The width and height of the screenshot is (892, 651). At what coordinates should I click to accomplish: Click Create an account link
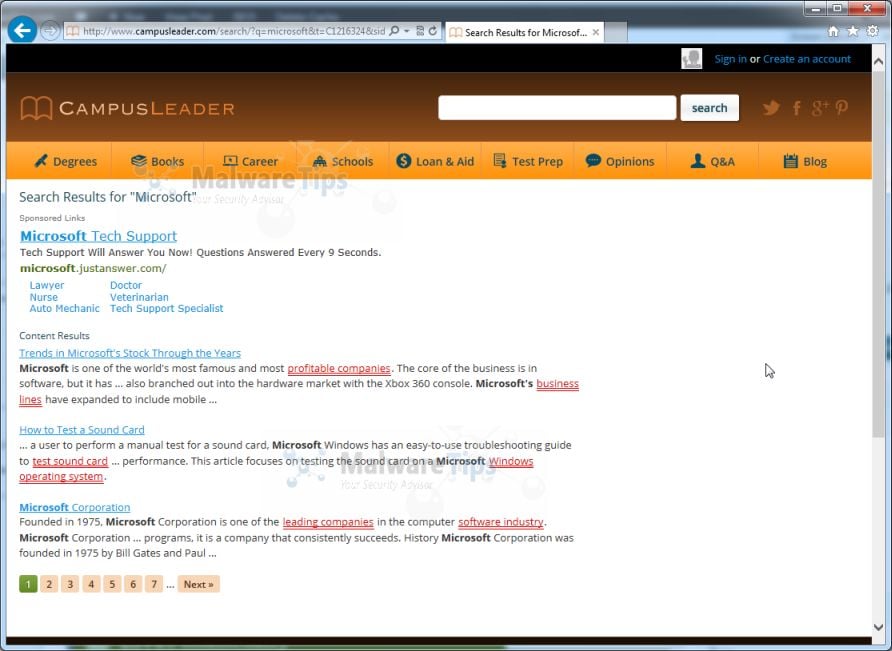pos(807,59)
